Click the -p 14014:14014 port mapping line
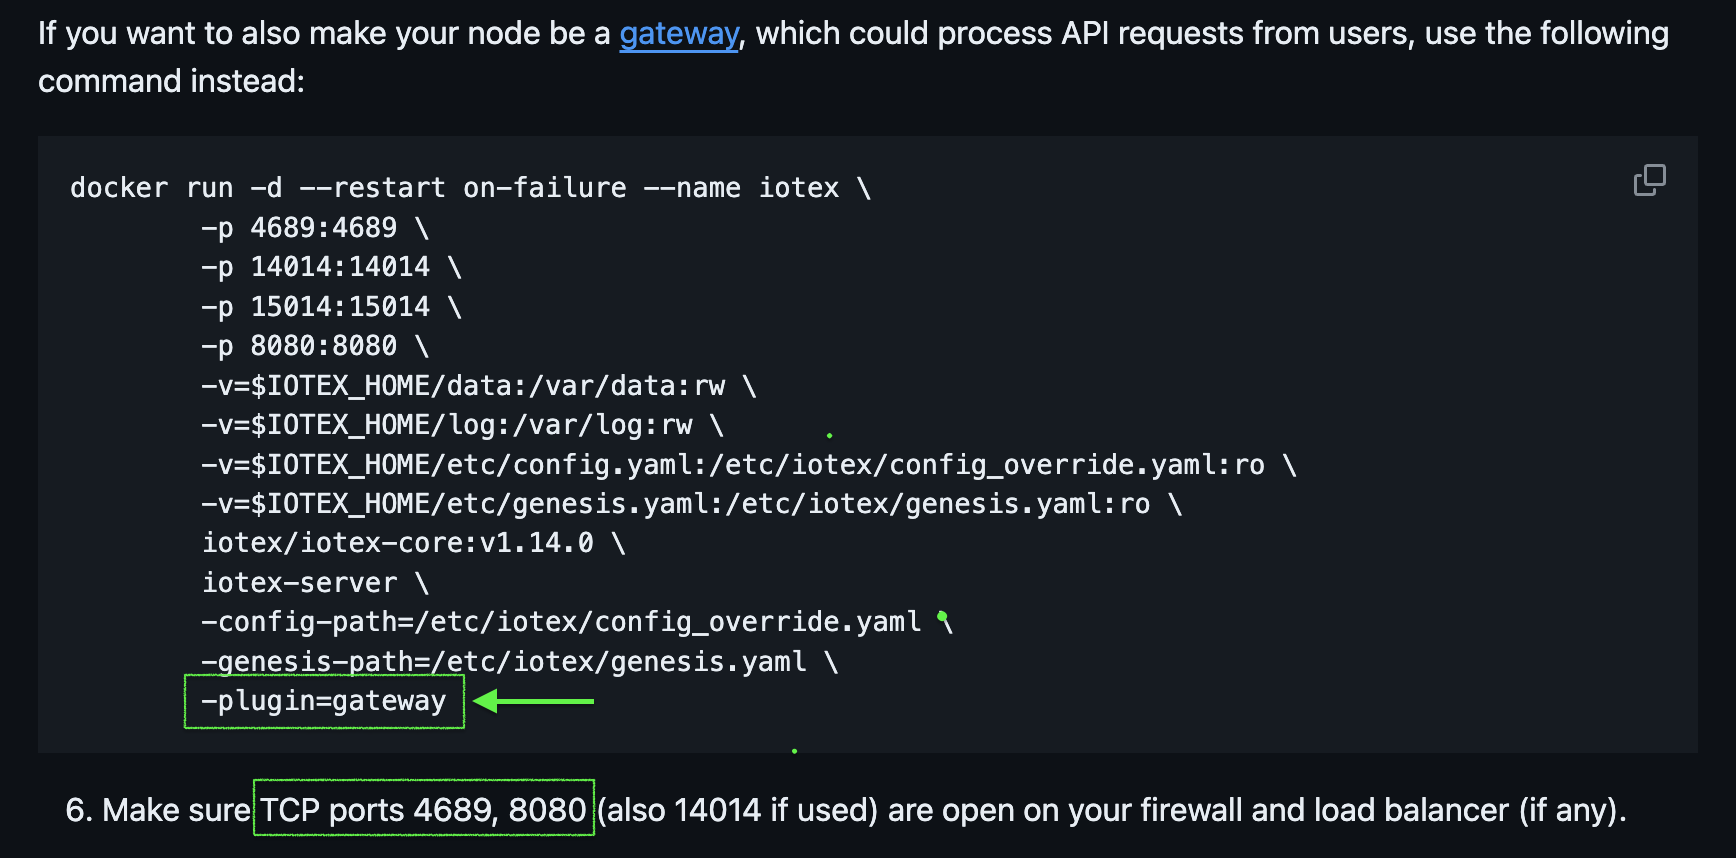 [330, 267]
